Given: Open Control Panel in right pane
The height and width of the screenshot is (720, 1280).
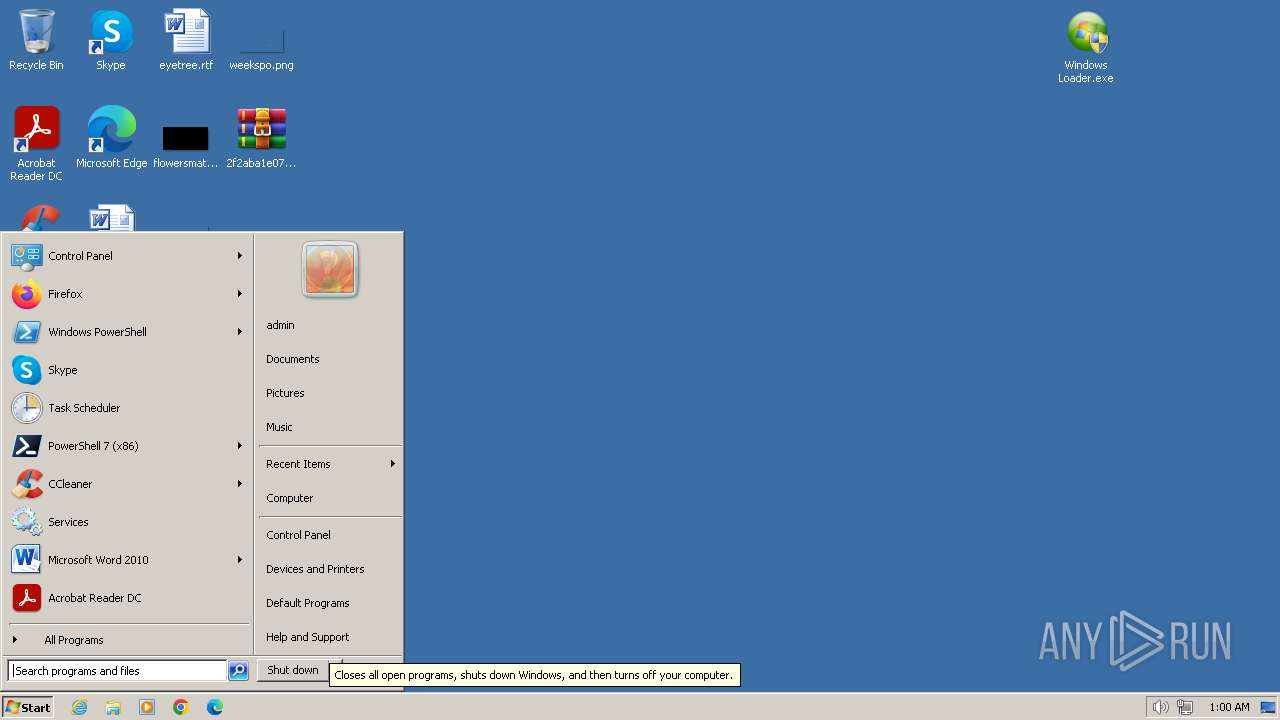Looking at the screenshot, I should coord(298,535).
